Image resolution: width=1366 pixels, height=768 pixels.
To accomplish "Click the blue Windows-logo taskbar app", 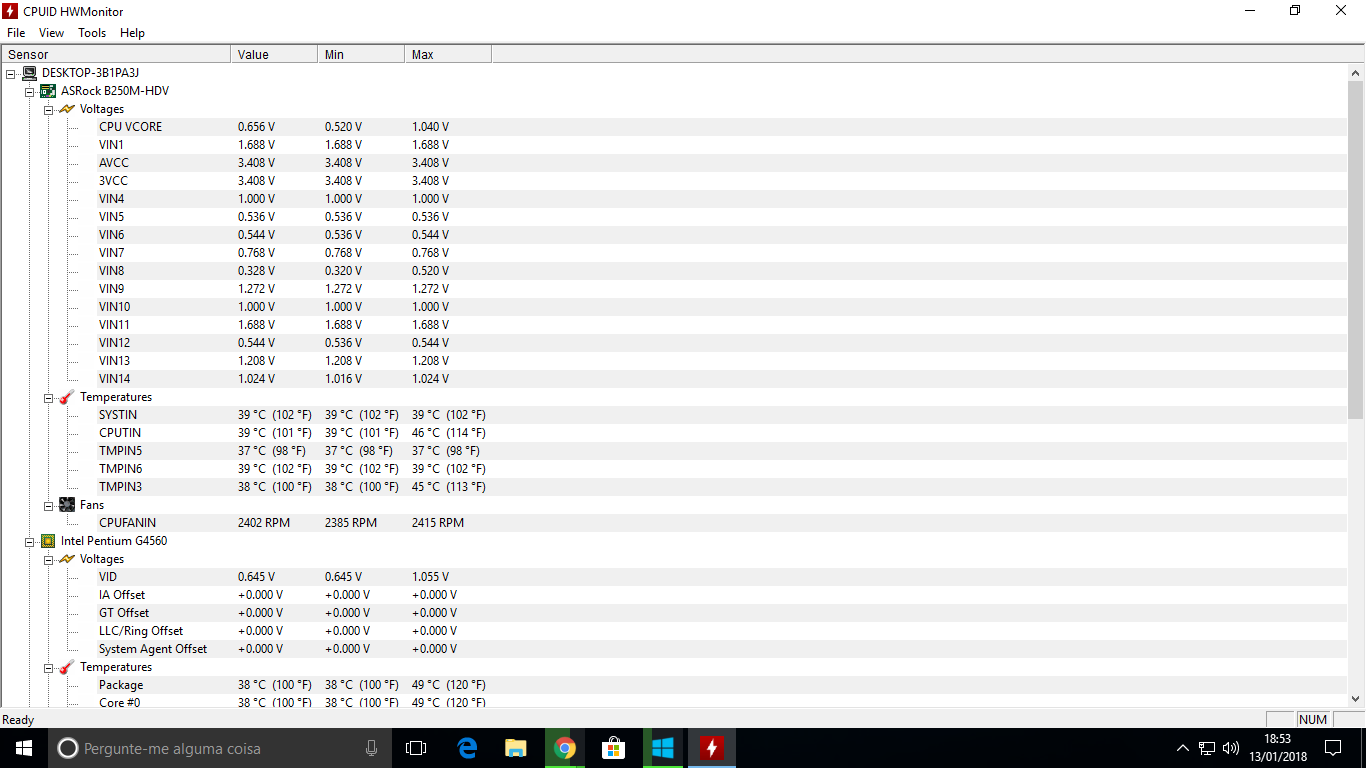I will click(x=662, y=748).
